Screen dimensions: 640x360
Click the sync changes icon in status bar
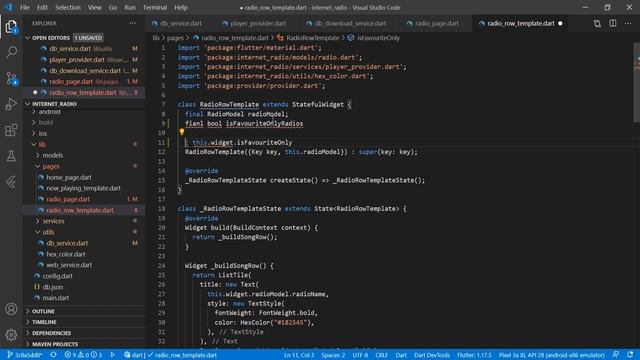coord(53,355)
